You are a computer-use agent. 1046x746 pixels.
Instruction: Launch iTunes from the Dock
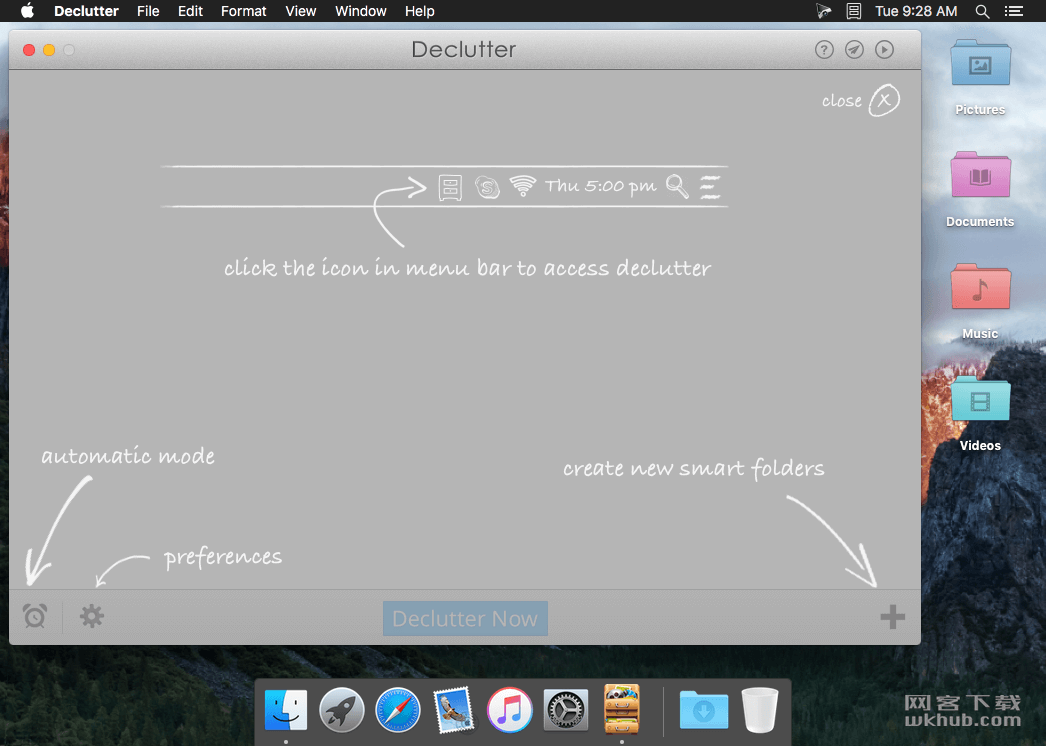click(x=510, y=710)
